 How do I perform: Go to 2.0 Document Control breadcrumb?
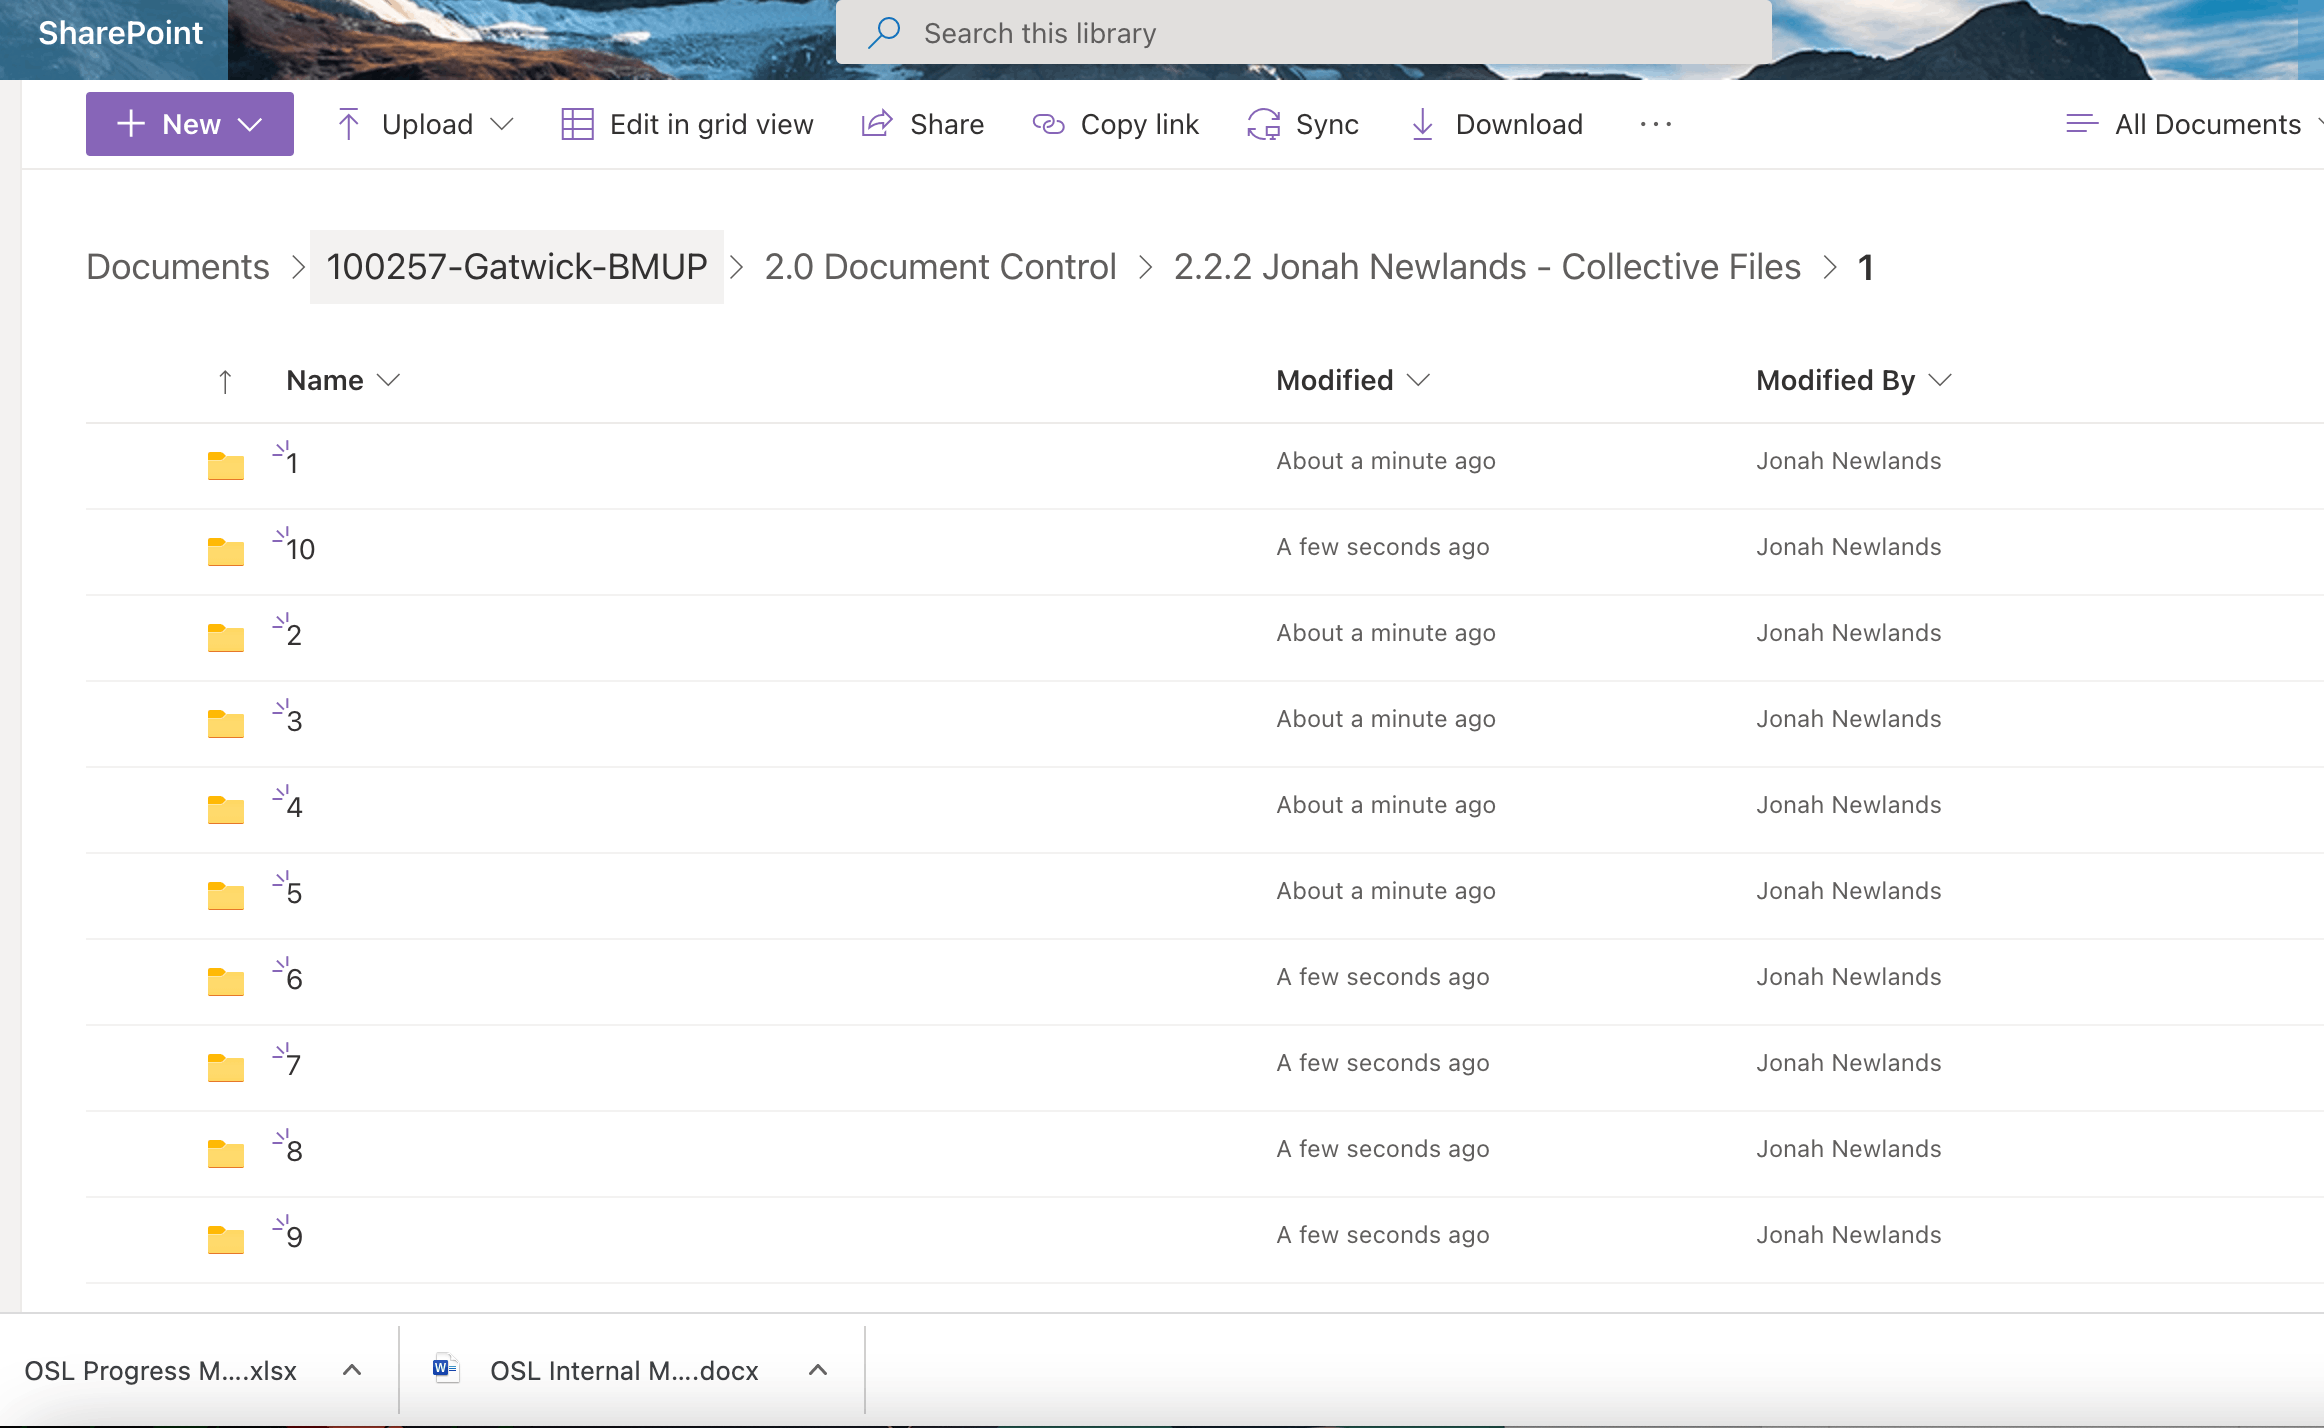(940, 267)
